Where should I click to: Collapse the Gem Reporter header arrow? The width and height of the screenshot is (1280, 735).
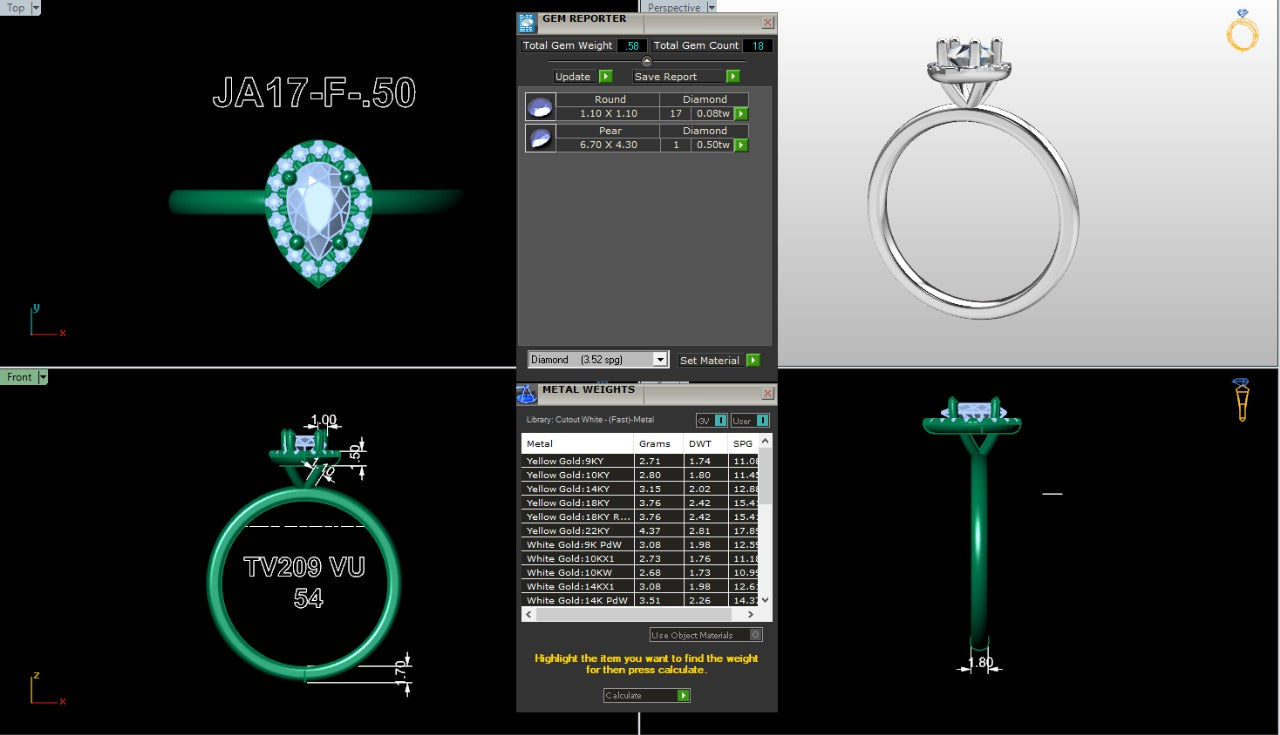[x=646, y=62]
